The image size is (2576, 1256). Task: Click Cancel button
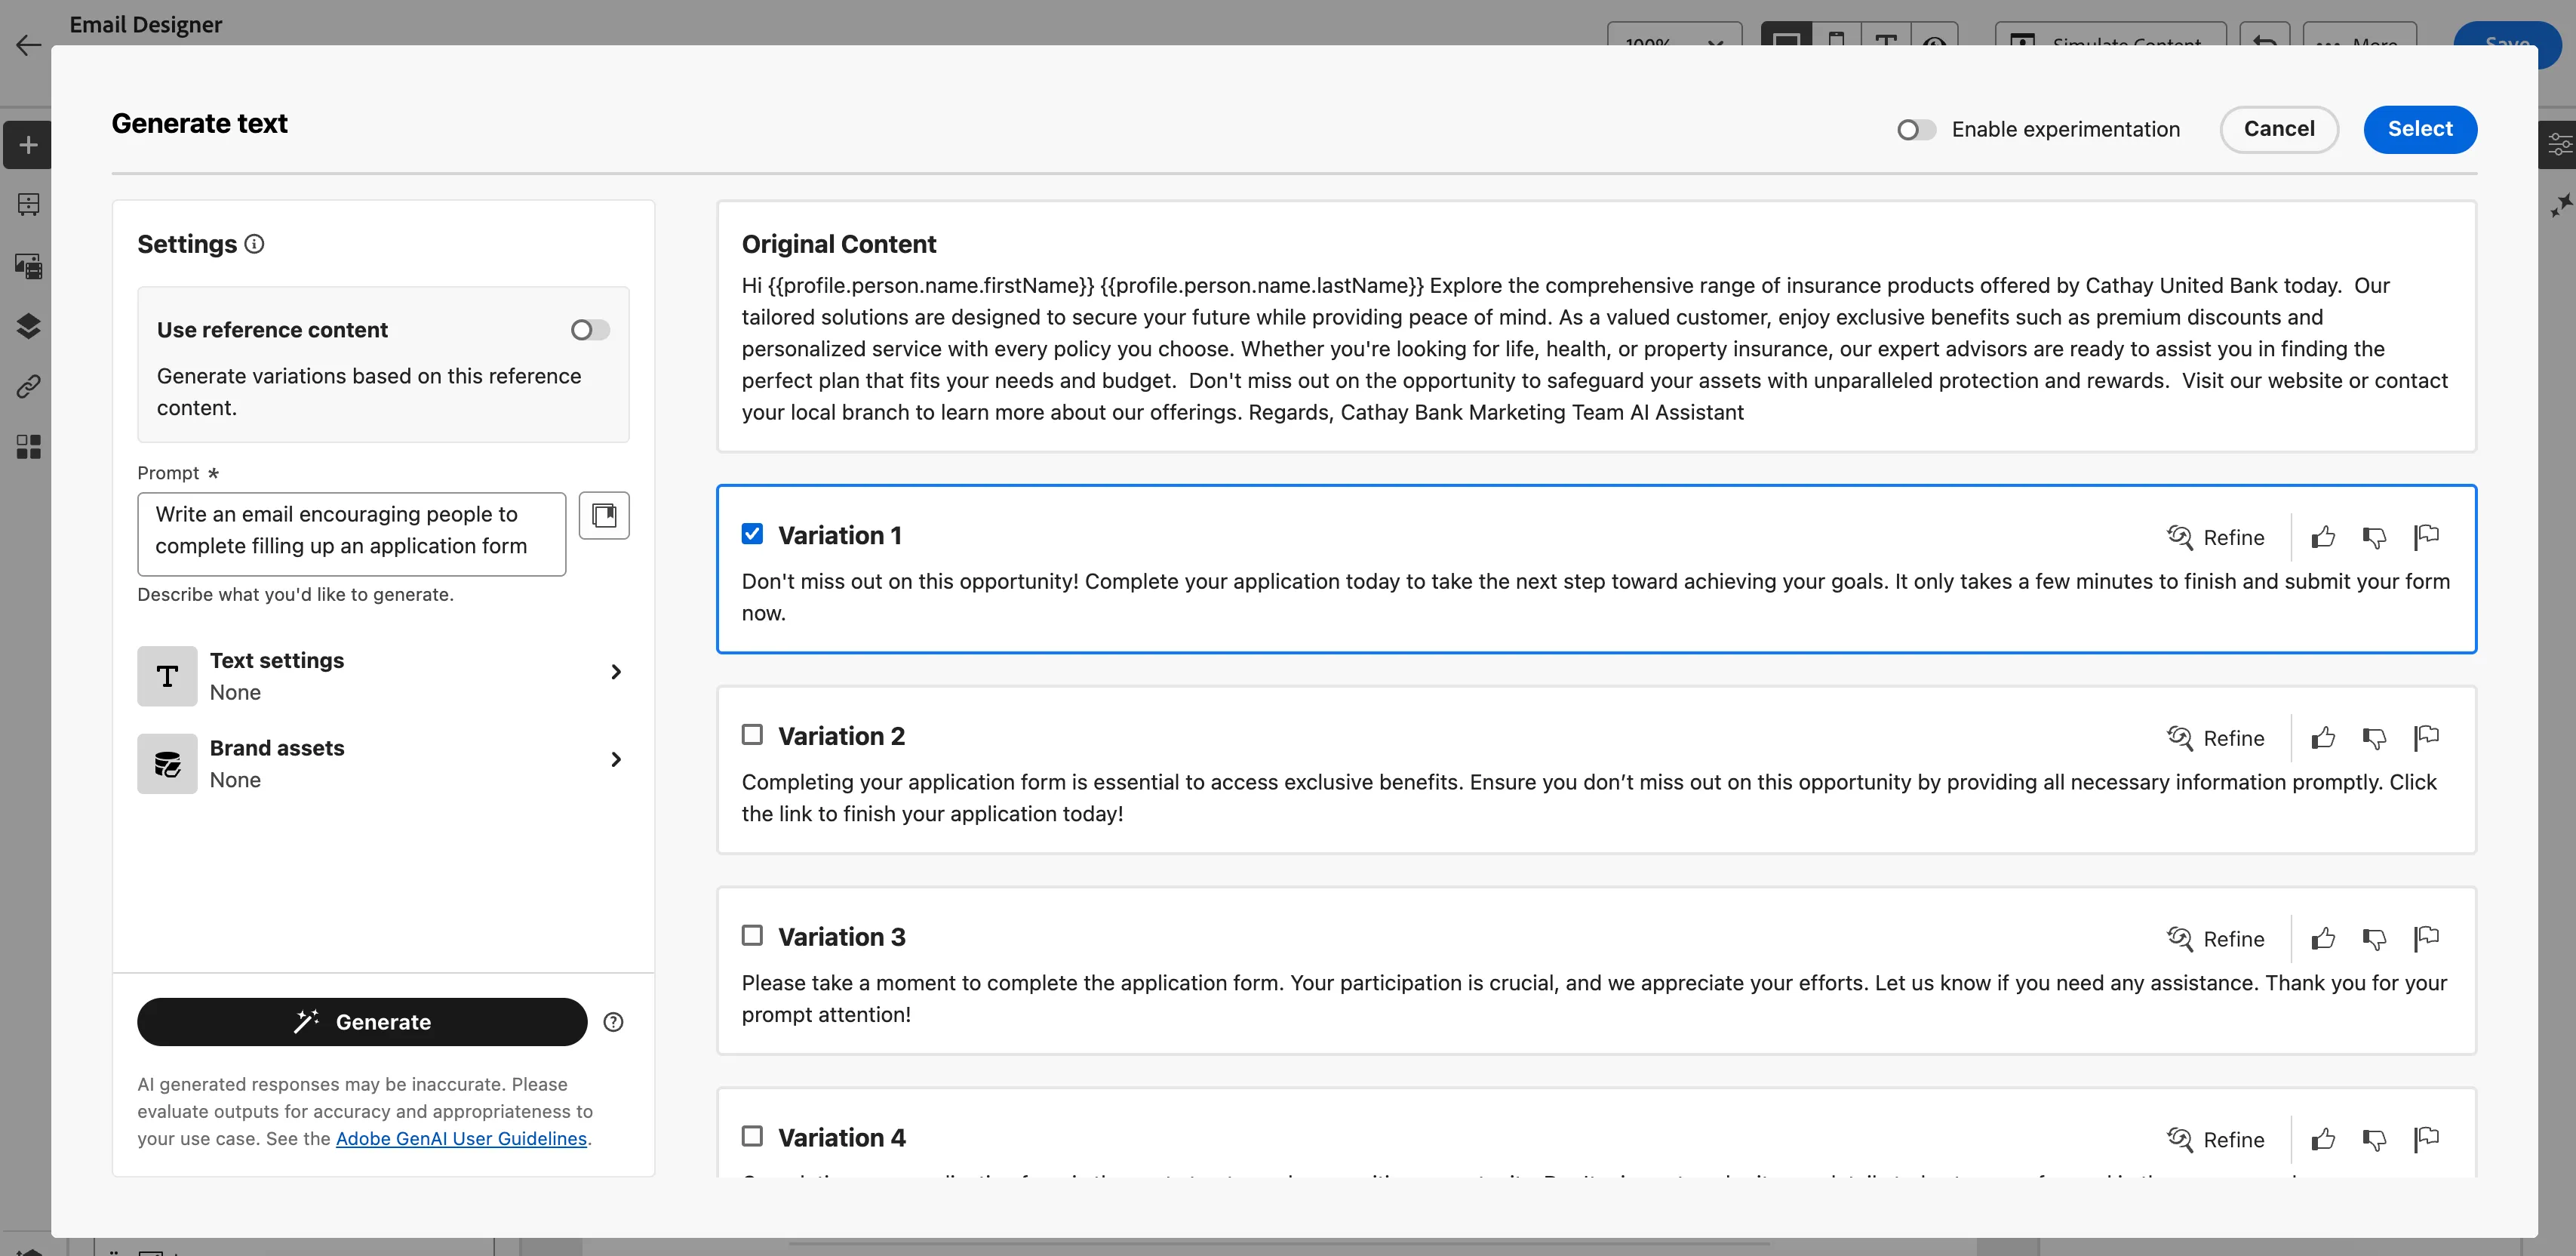click(x=2279, y=129)
